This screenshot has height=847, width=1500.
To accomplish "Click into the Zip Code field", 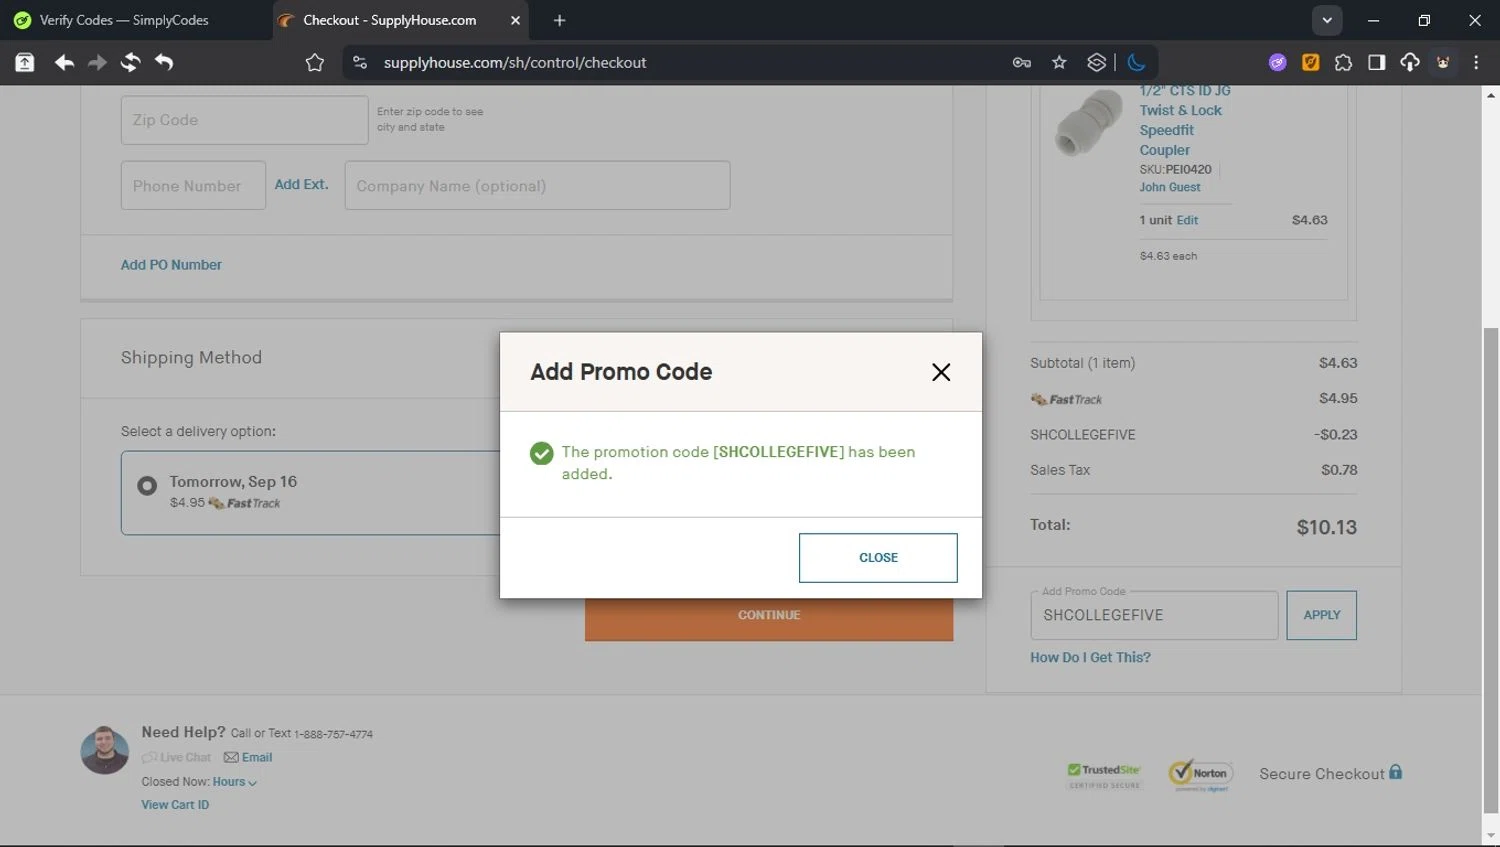I will [x=244, y=120].
